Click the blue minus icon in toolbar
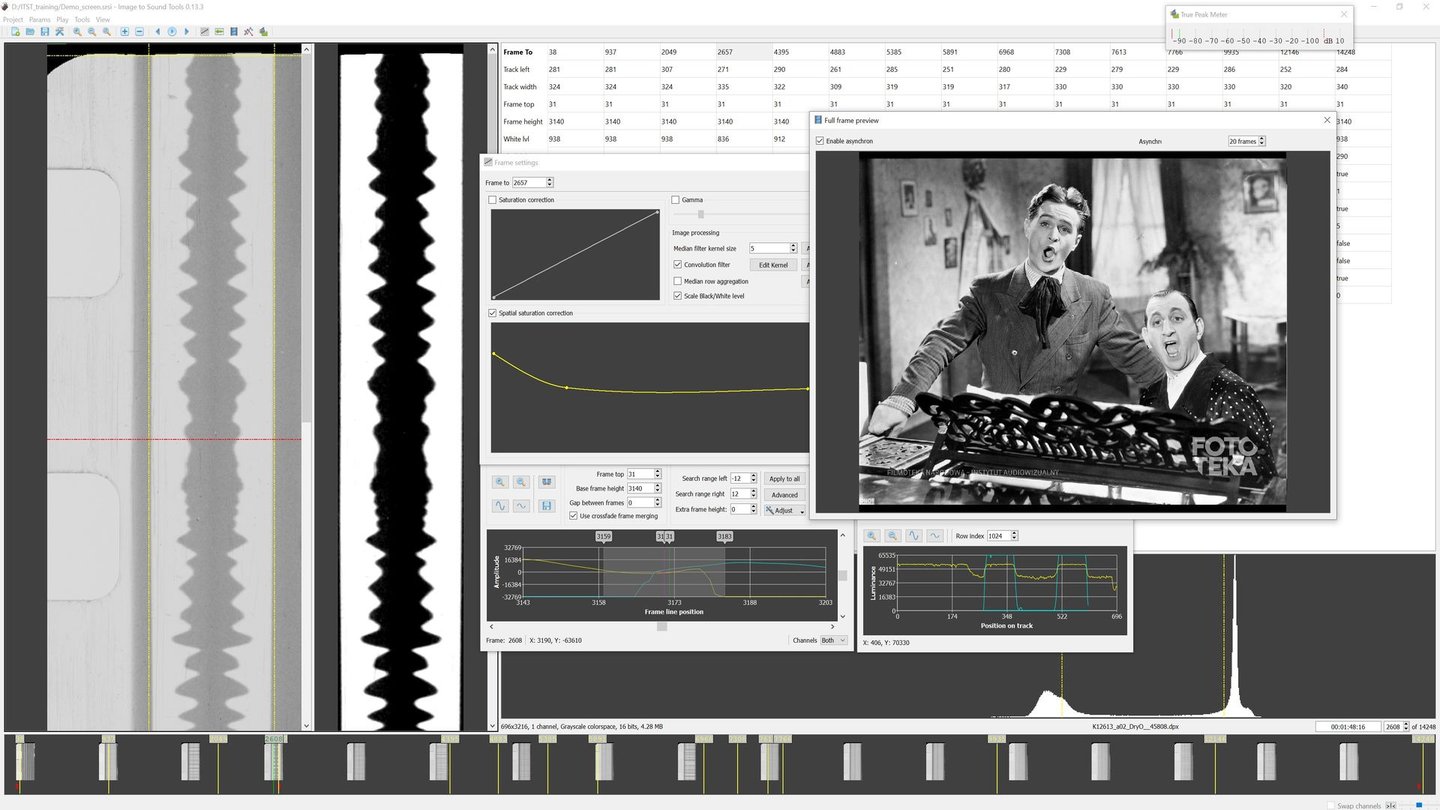This screenshot has width=1440, height=810. (139, 32)
